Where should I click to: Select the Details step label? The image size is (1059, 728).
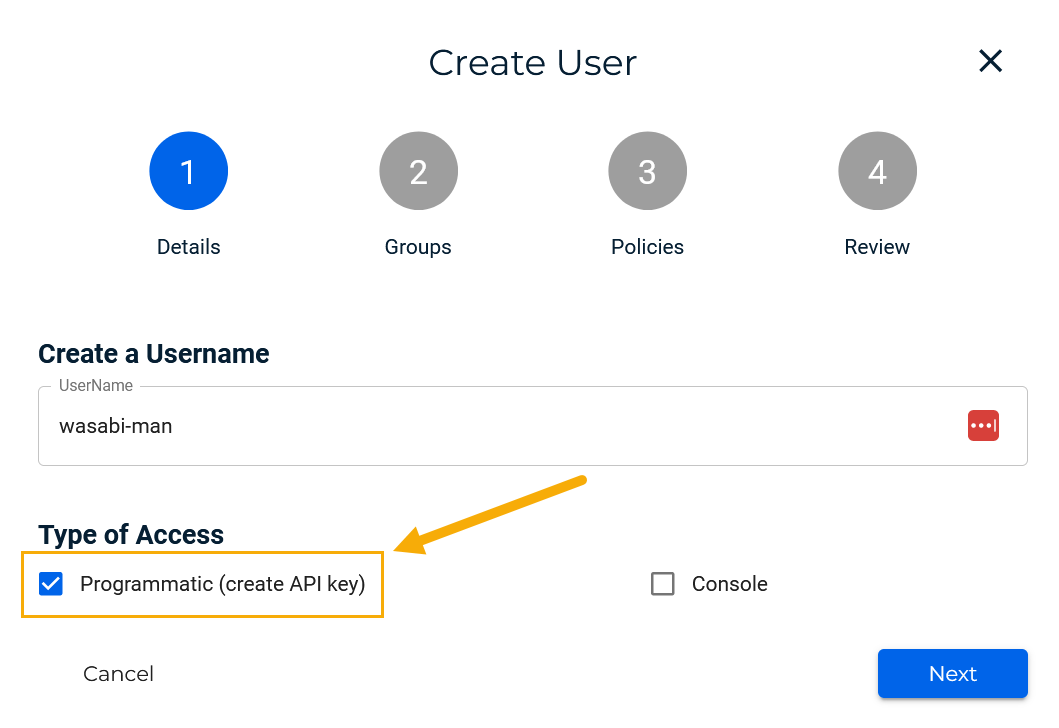point(189,247)
